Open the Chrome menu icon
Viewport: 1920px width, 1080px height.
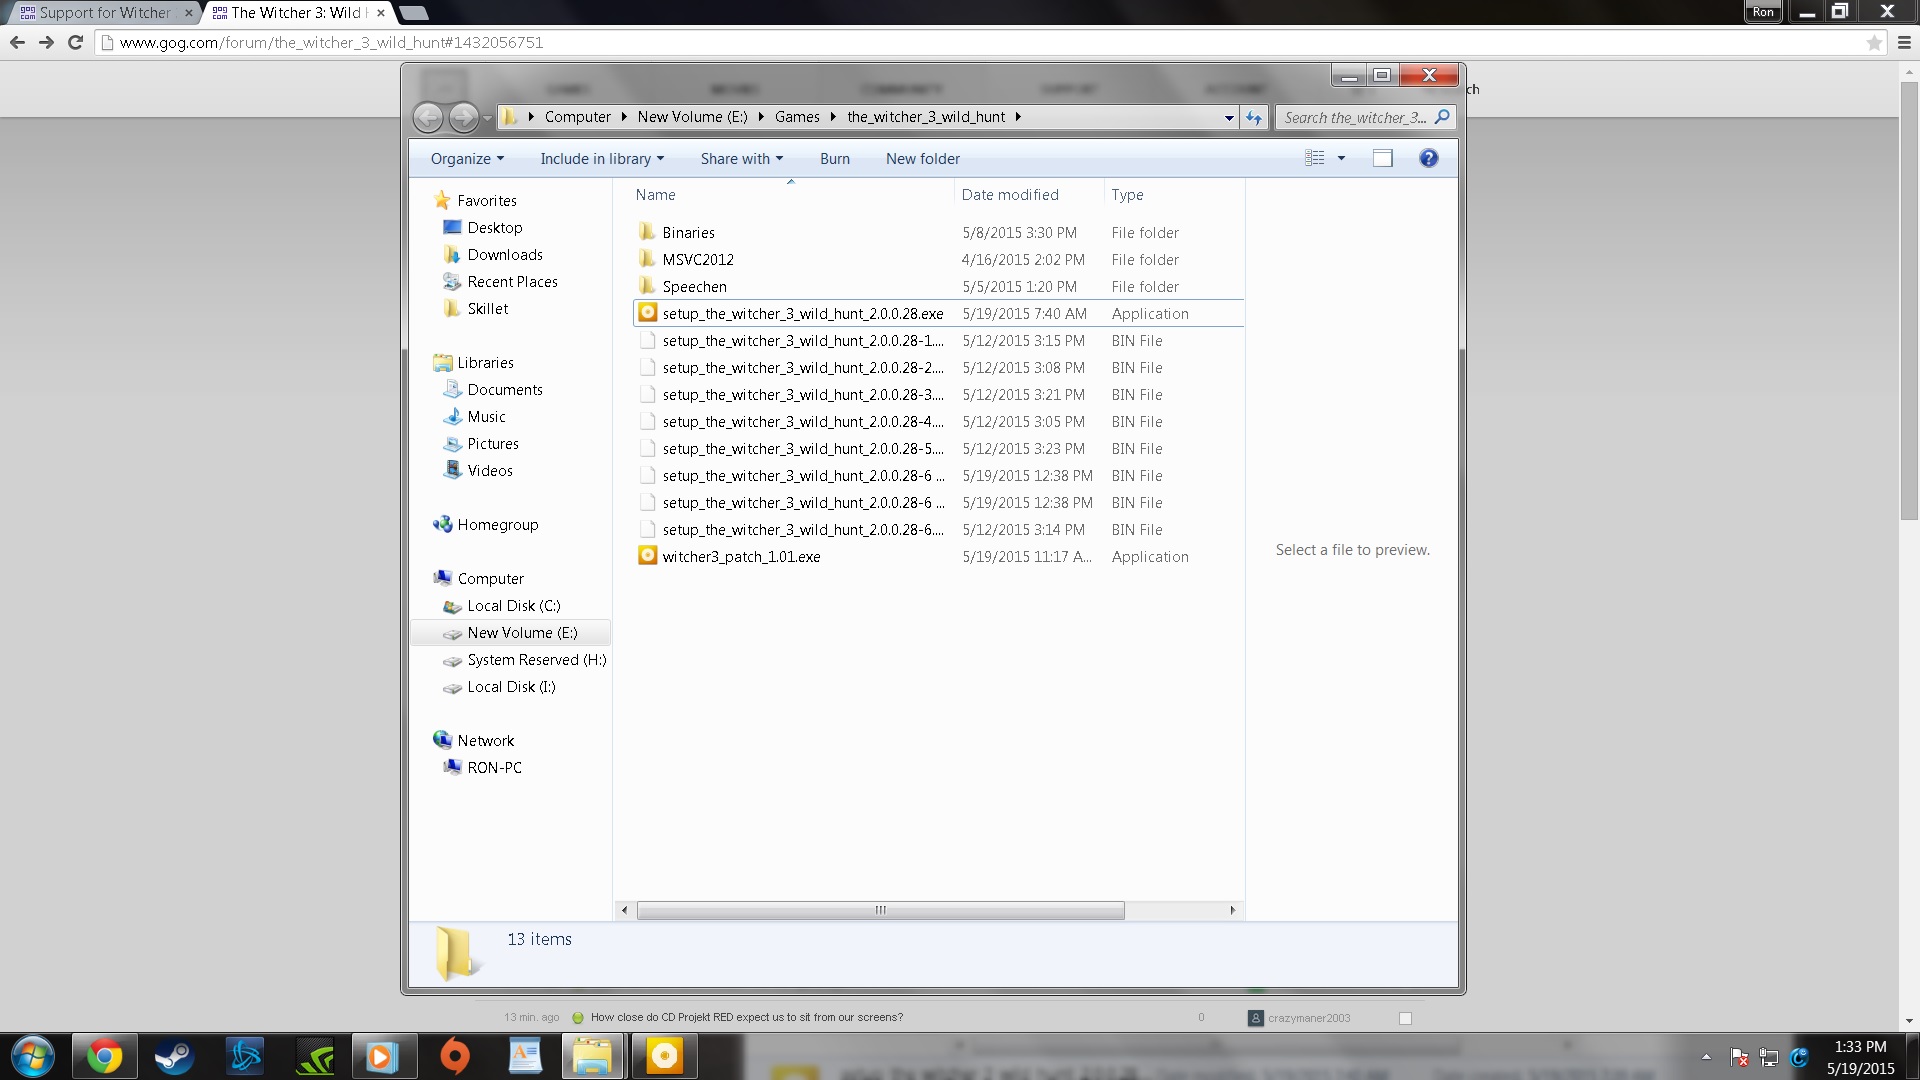point(1904,42)
